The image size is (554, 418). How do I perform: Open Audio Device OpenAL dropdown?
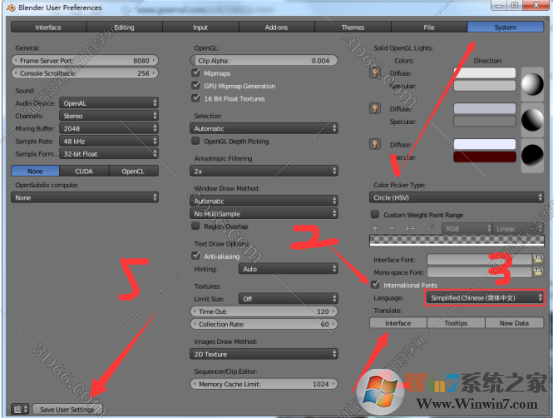(x=109, y=103)
